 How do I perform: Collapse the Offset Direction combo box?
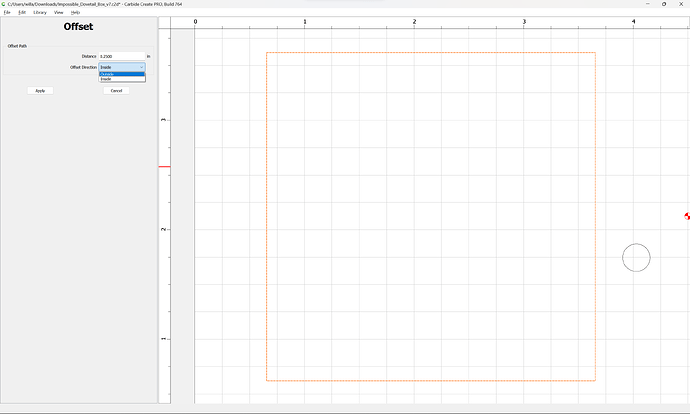(122, 67)
